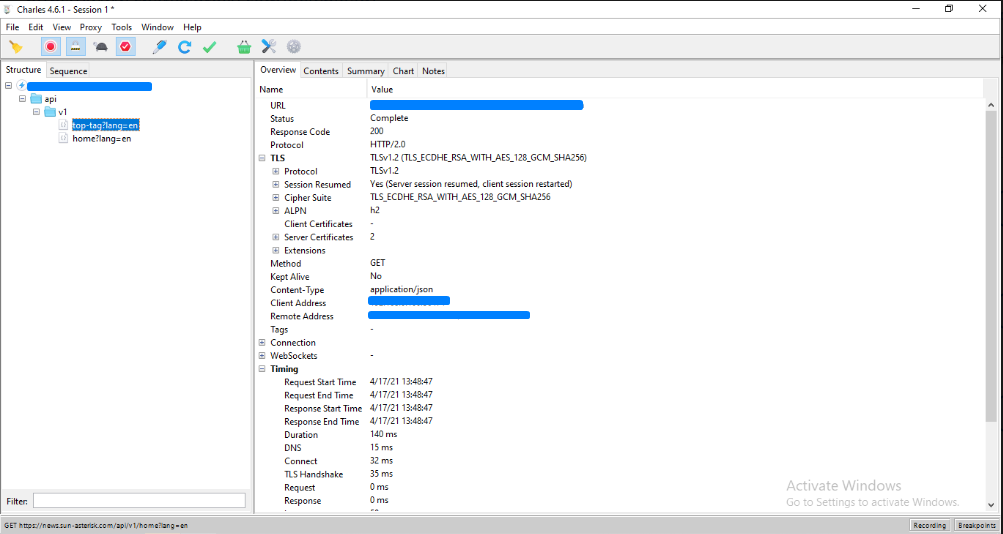Open the Tools menu
Image resolution: width=1003 pixels, height=534 pixels.
pos(122,27)
